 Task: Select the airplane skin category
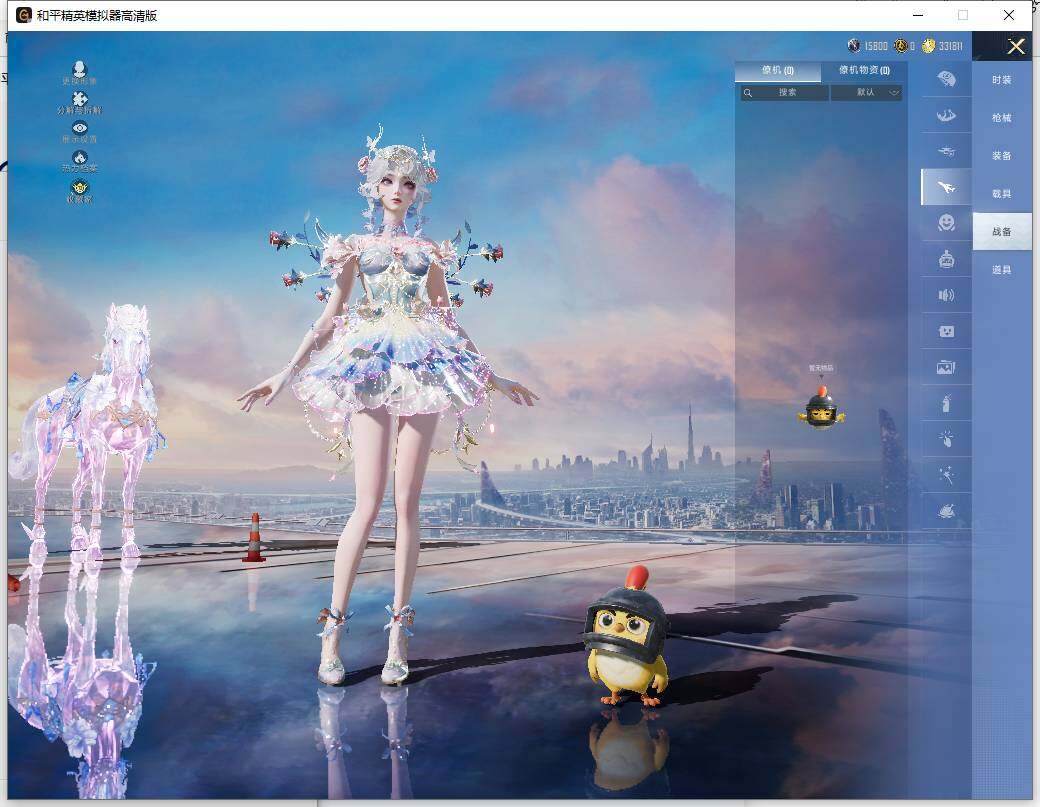coord(946,187)
